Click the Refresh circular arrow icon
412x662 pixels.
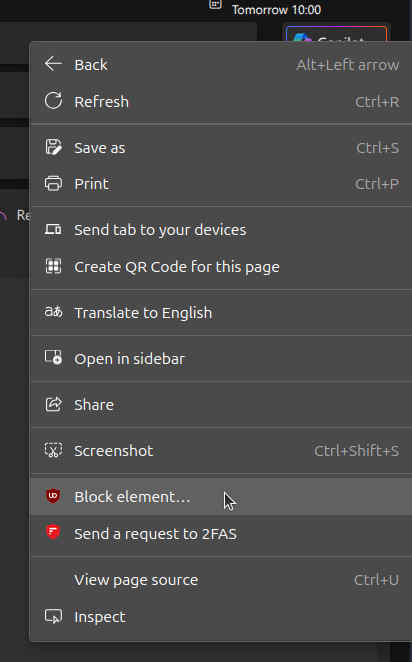[53, 101]
